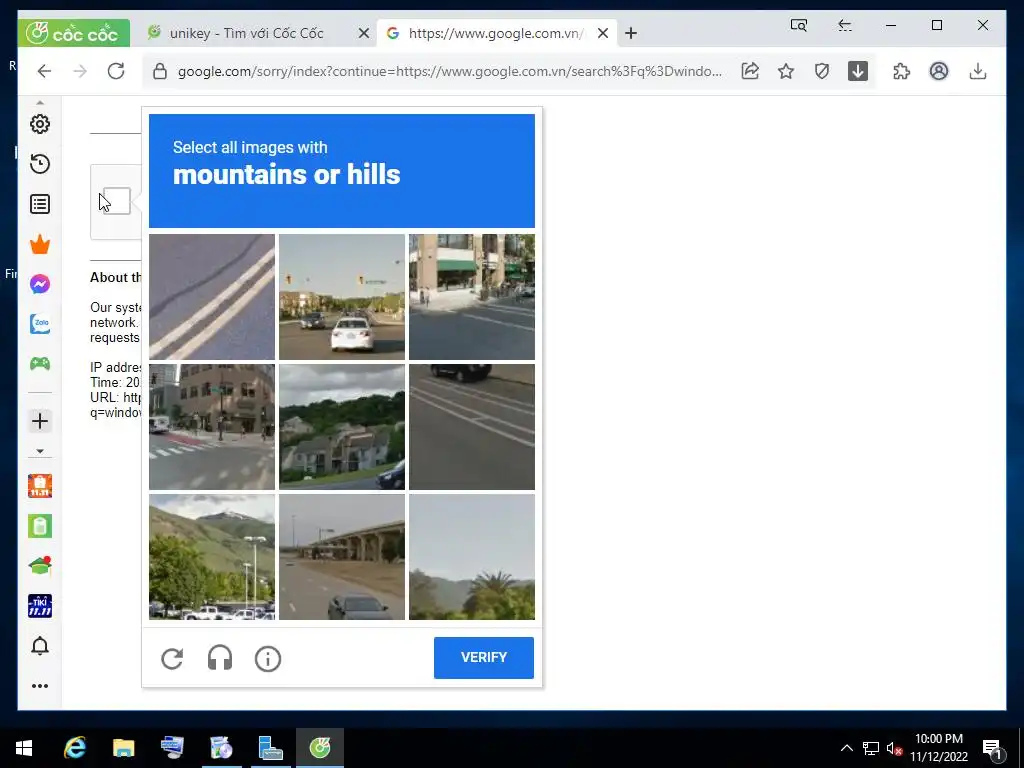Click the audio challenge headphones icon

tap(220, 658)
